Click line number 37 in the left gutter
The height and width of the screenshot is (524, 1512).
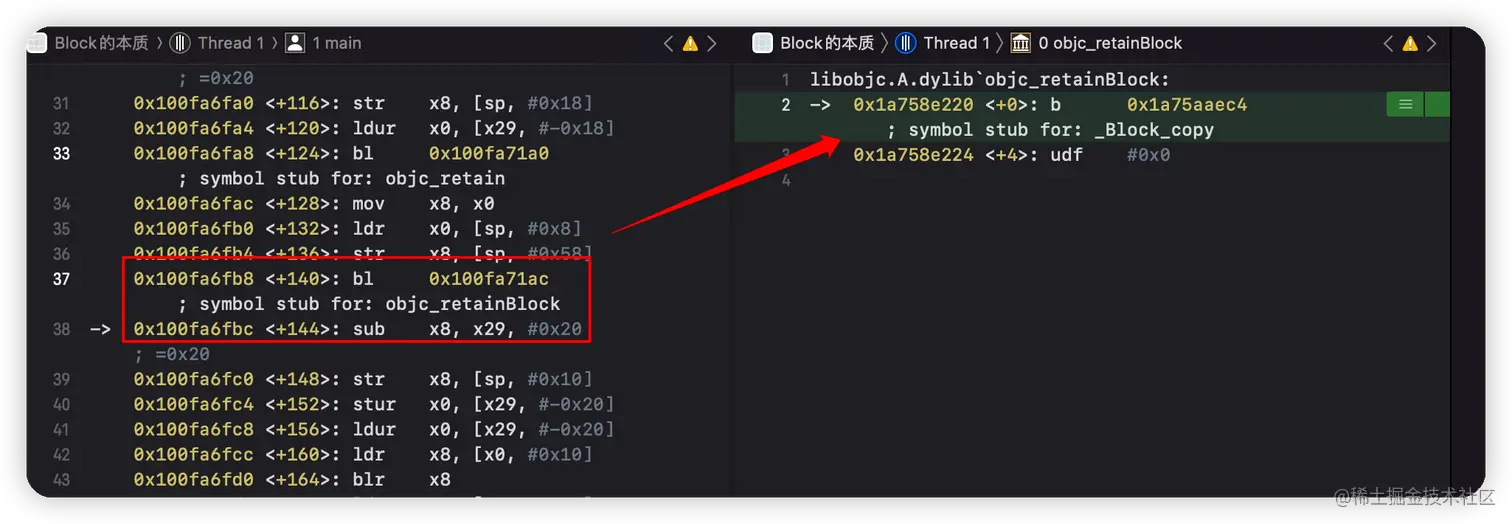[61, 279]
